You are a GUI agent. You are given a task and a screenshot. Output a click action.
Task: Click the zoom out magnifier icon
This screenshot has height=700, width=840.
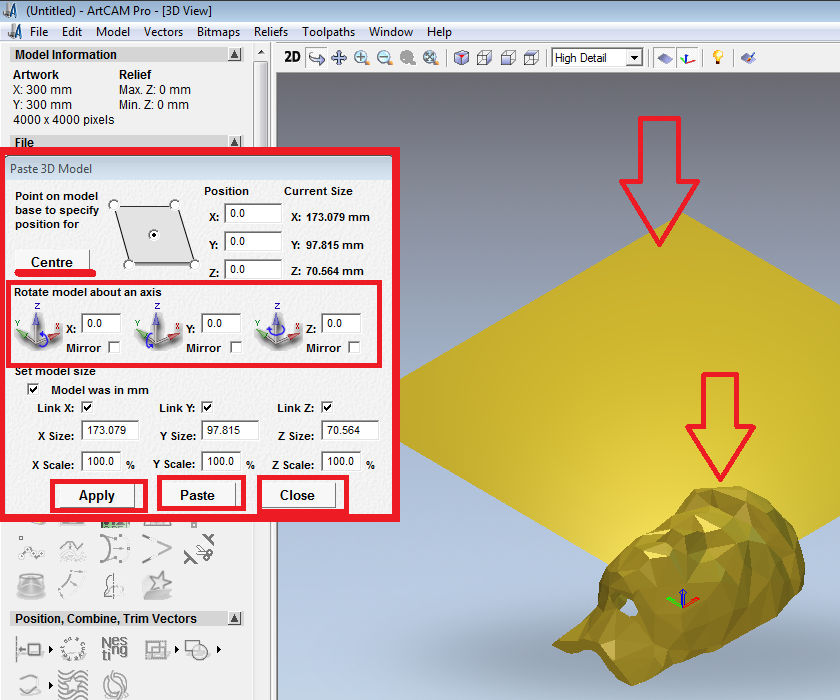(x=384, y=58)
